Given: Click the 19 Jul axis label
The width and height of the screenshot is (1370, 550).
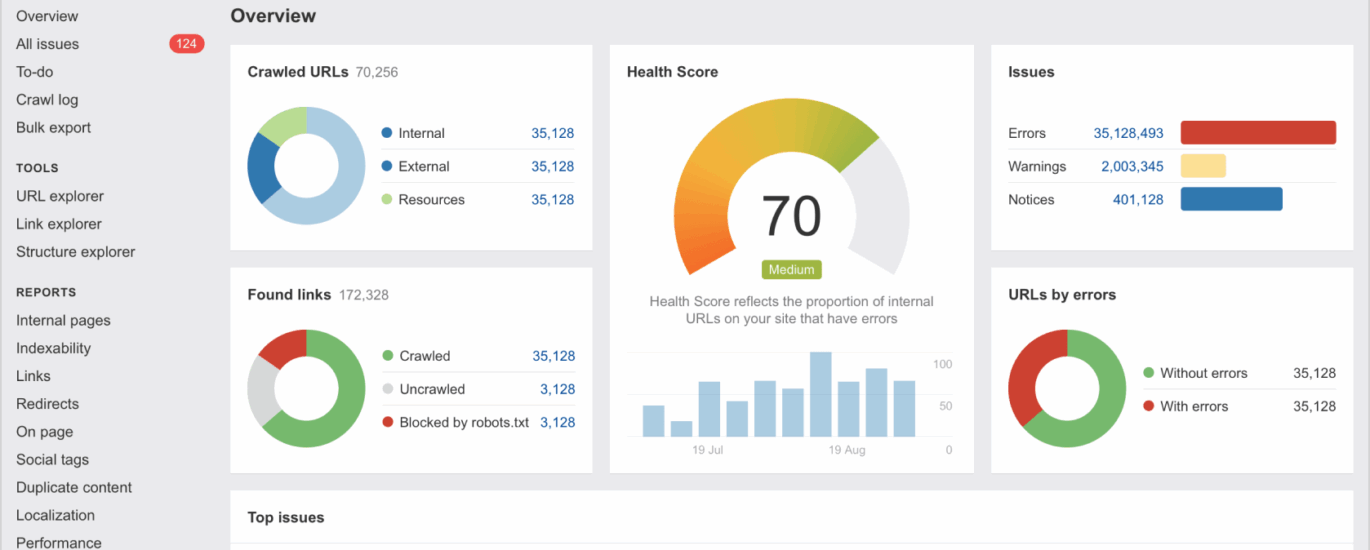Looking at the screenshot, I should (x=708, y=450).
